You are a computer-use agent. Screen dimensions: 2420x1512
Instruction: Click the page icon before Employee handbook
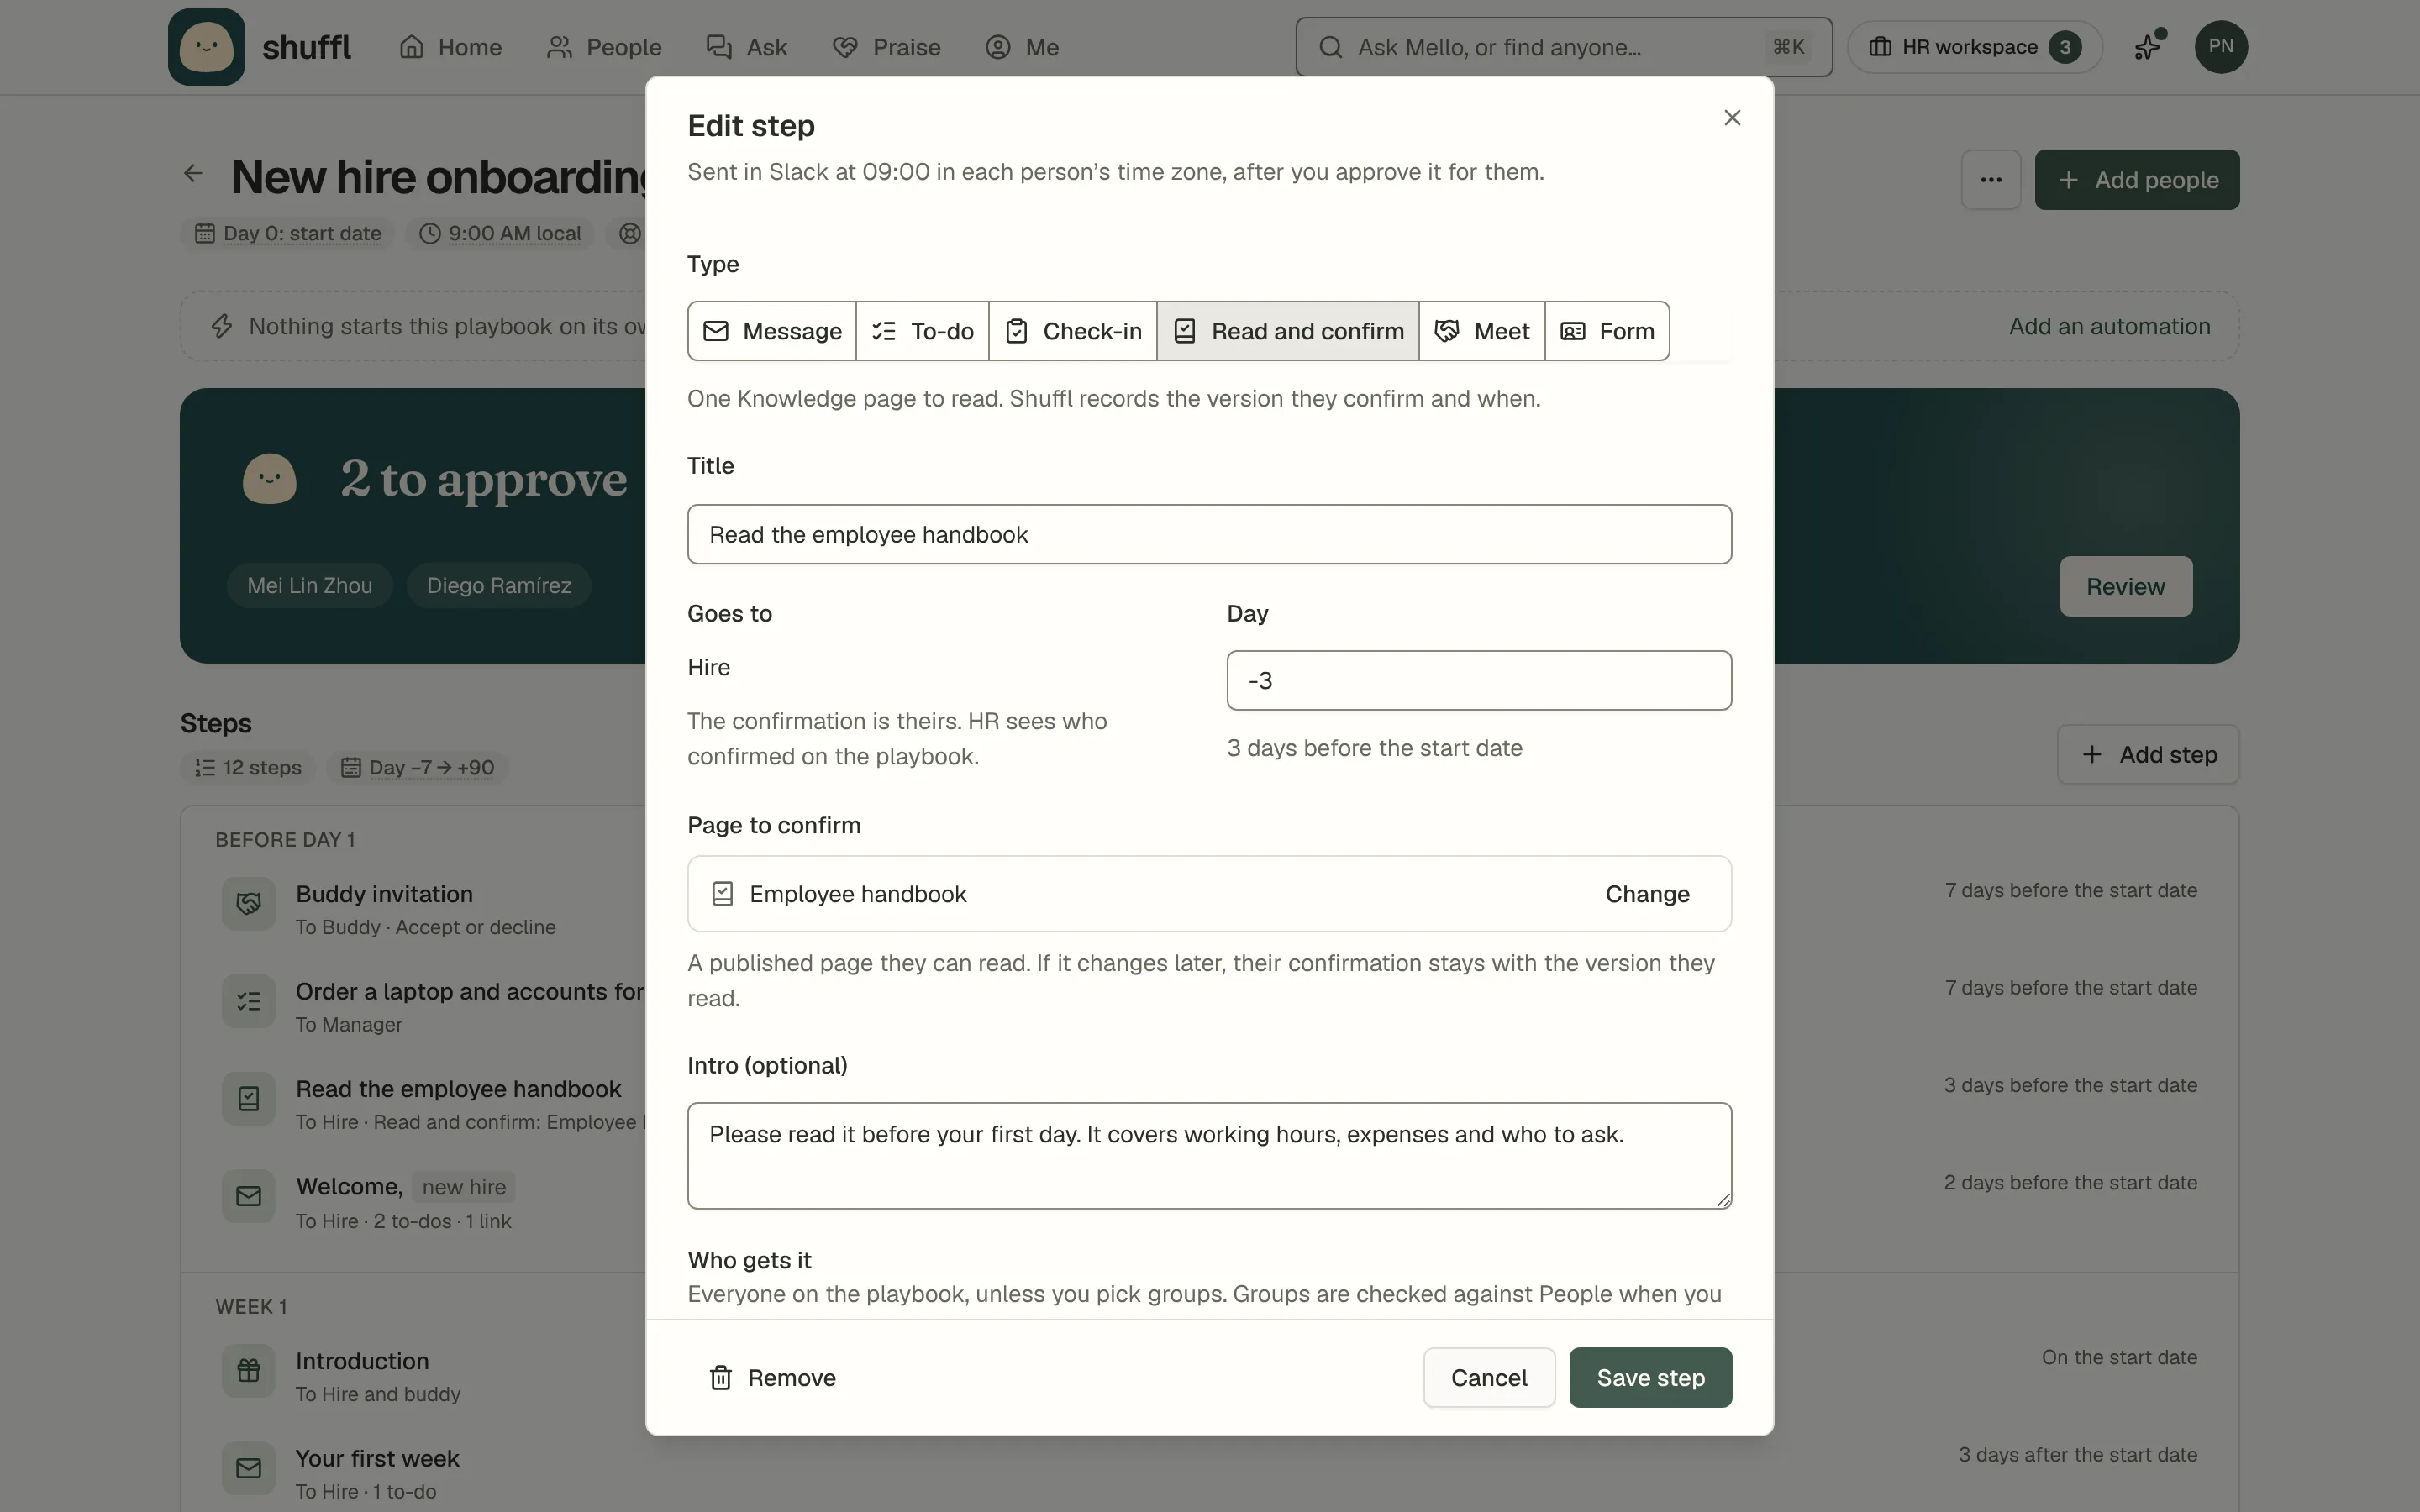click(722, 894)
